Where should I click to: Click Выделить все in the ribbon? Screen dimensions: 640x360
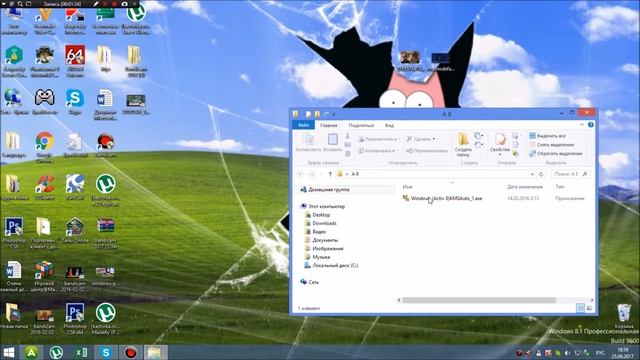(x=547, y=136)
